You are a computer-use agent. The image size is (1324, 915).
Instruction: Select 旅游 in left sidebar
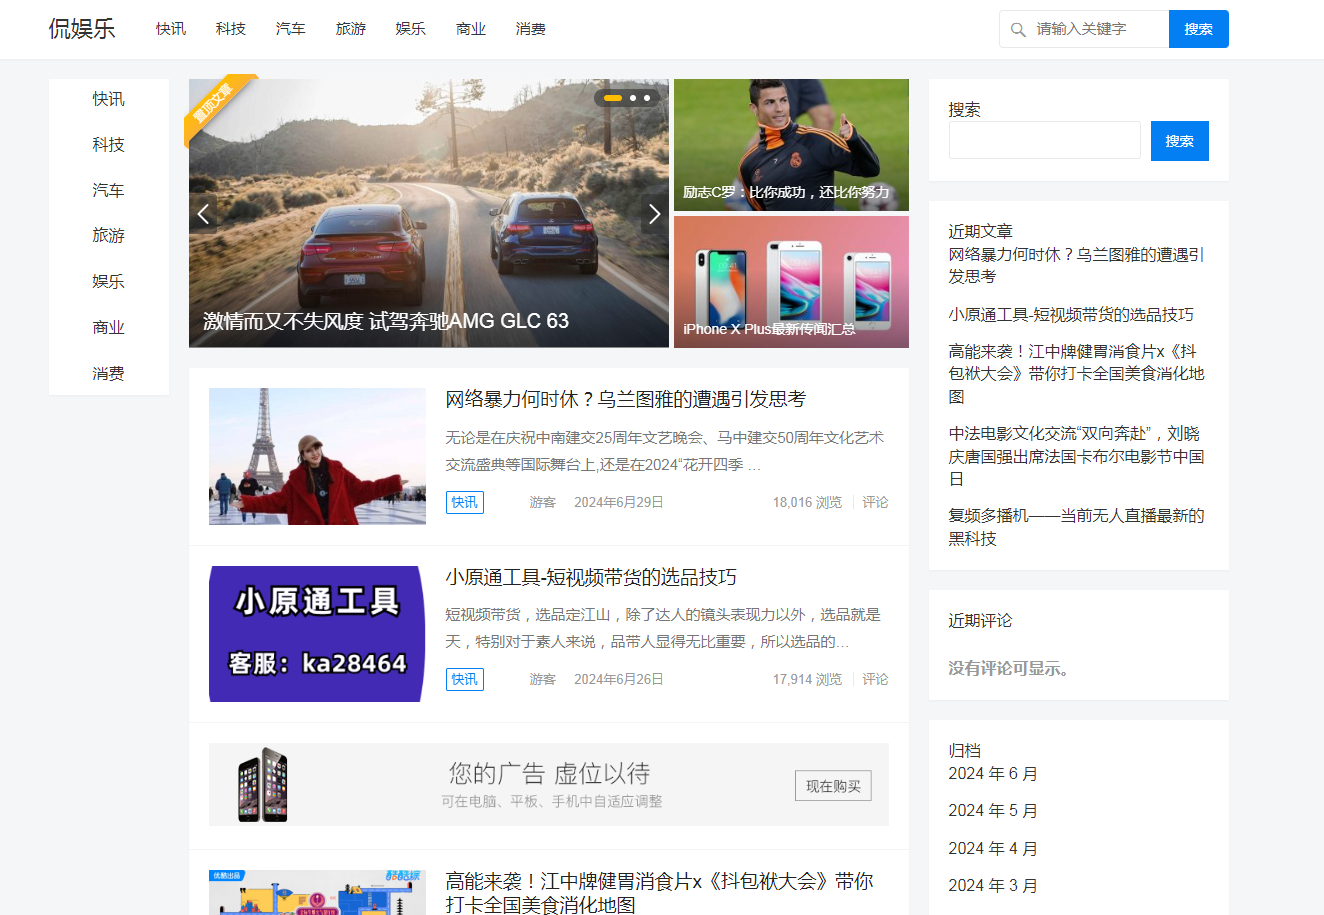(x=109, y=236)
